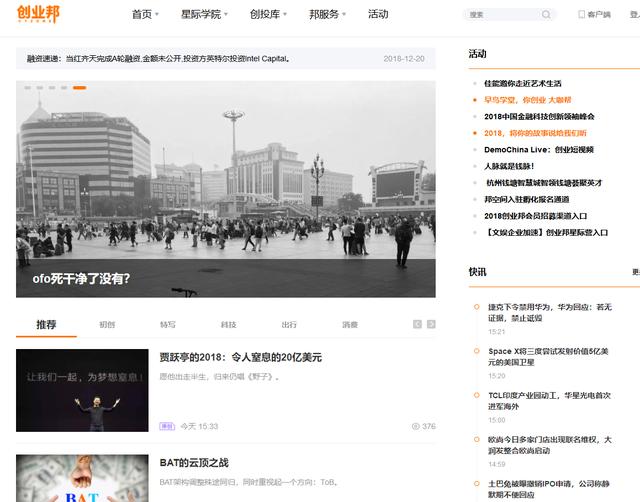This screenshot has width=640, height=502.
Task: Open activity 邦空间入驻孵化报名通道
Action: click(x=527, y=200)
